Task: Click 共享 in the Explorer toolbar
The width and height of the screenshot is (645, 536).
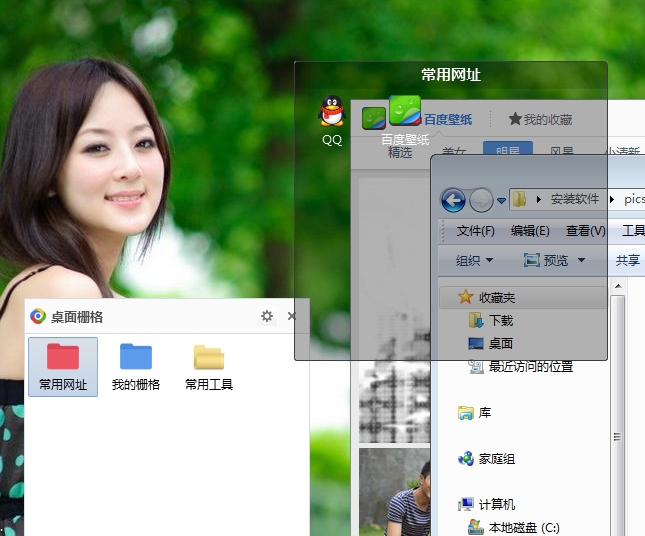Action: (628, 260)
